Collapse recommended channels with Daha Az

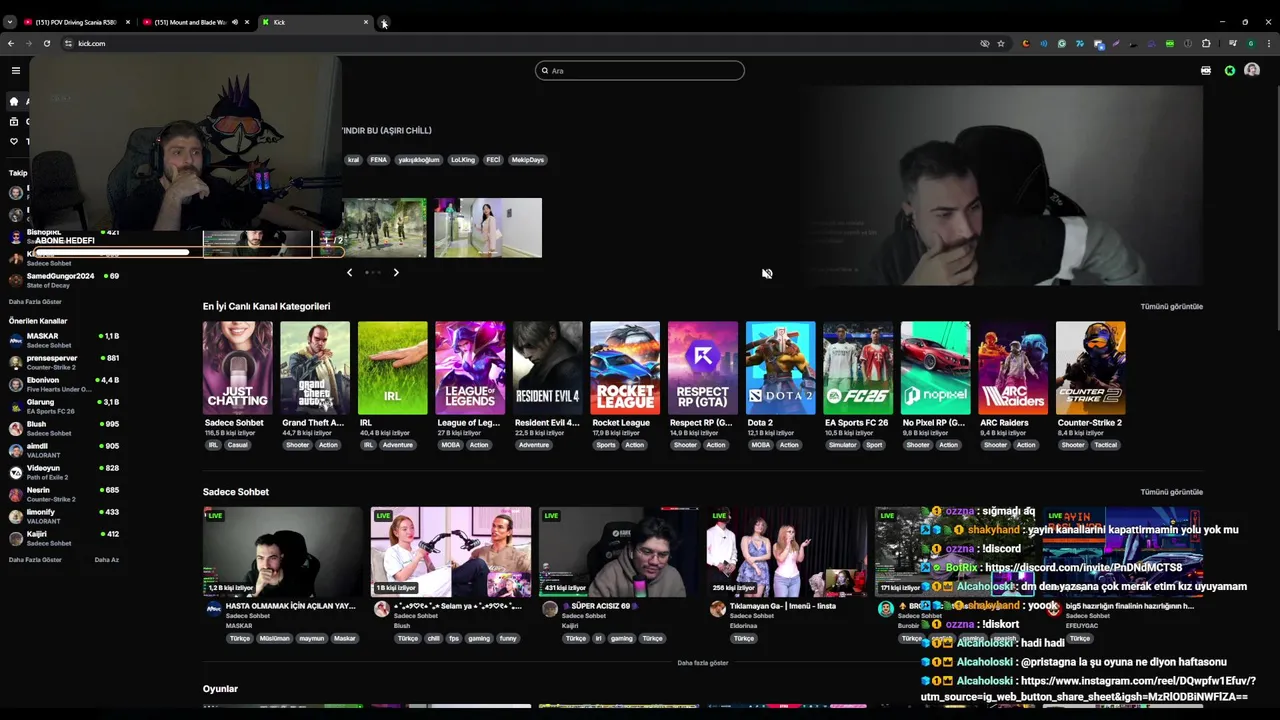(x=106, y=560)
